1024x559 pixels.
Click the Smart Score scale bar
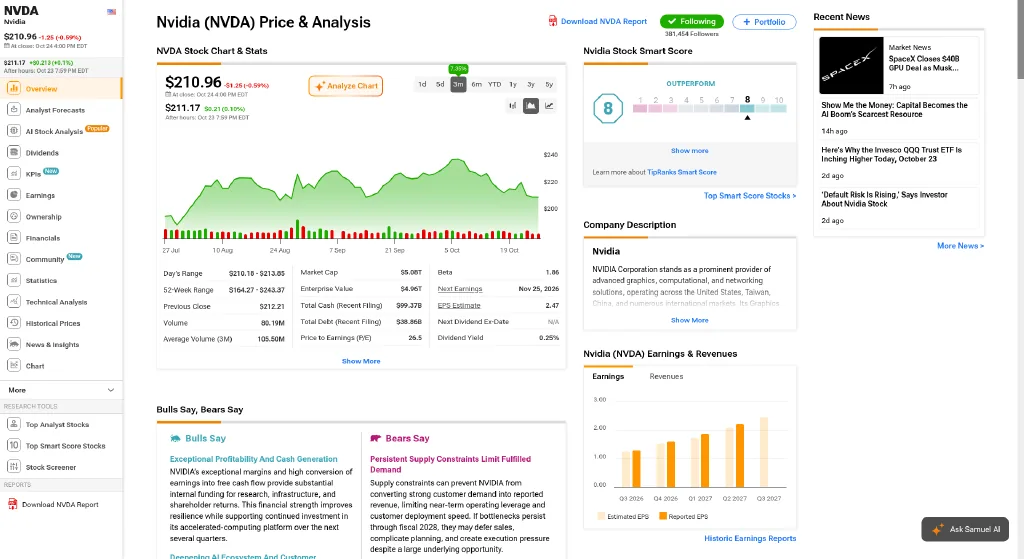[x=709, y=108]
